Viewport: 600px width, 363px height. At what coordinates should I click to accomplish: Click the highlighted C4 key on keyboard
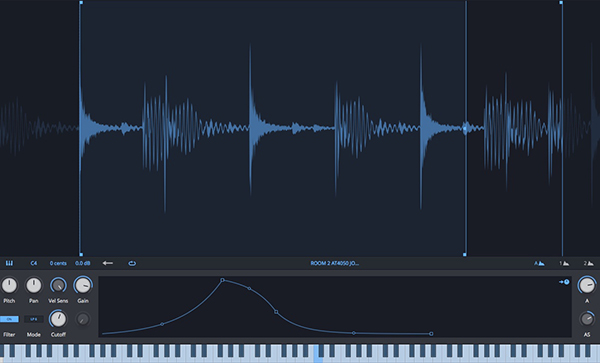click(x=317, y=354)
